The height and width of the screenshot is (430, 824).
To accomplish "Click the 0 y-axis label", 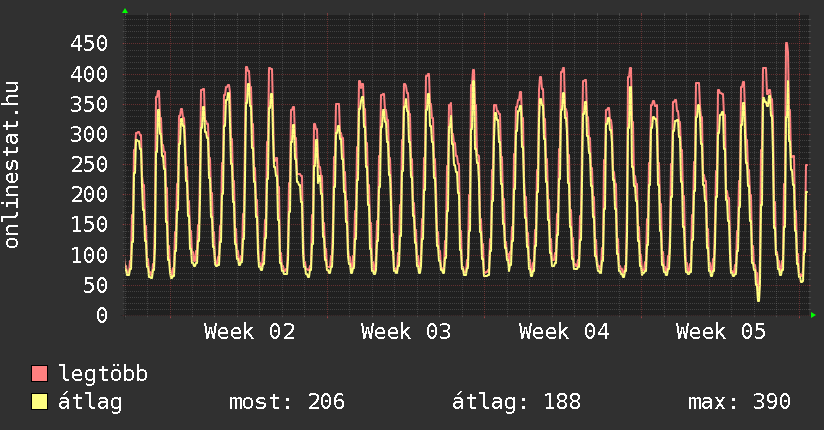I will (x=101, y=315).
